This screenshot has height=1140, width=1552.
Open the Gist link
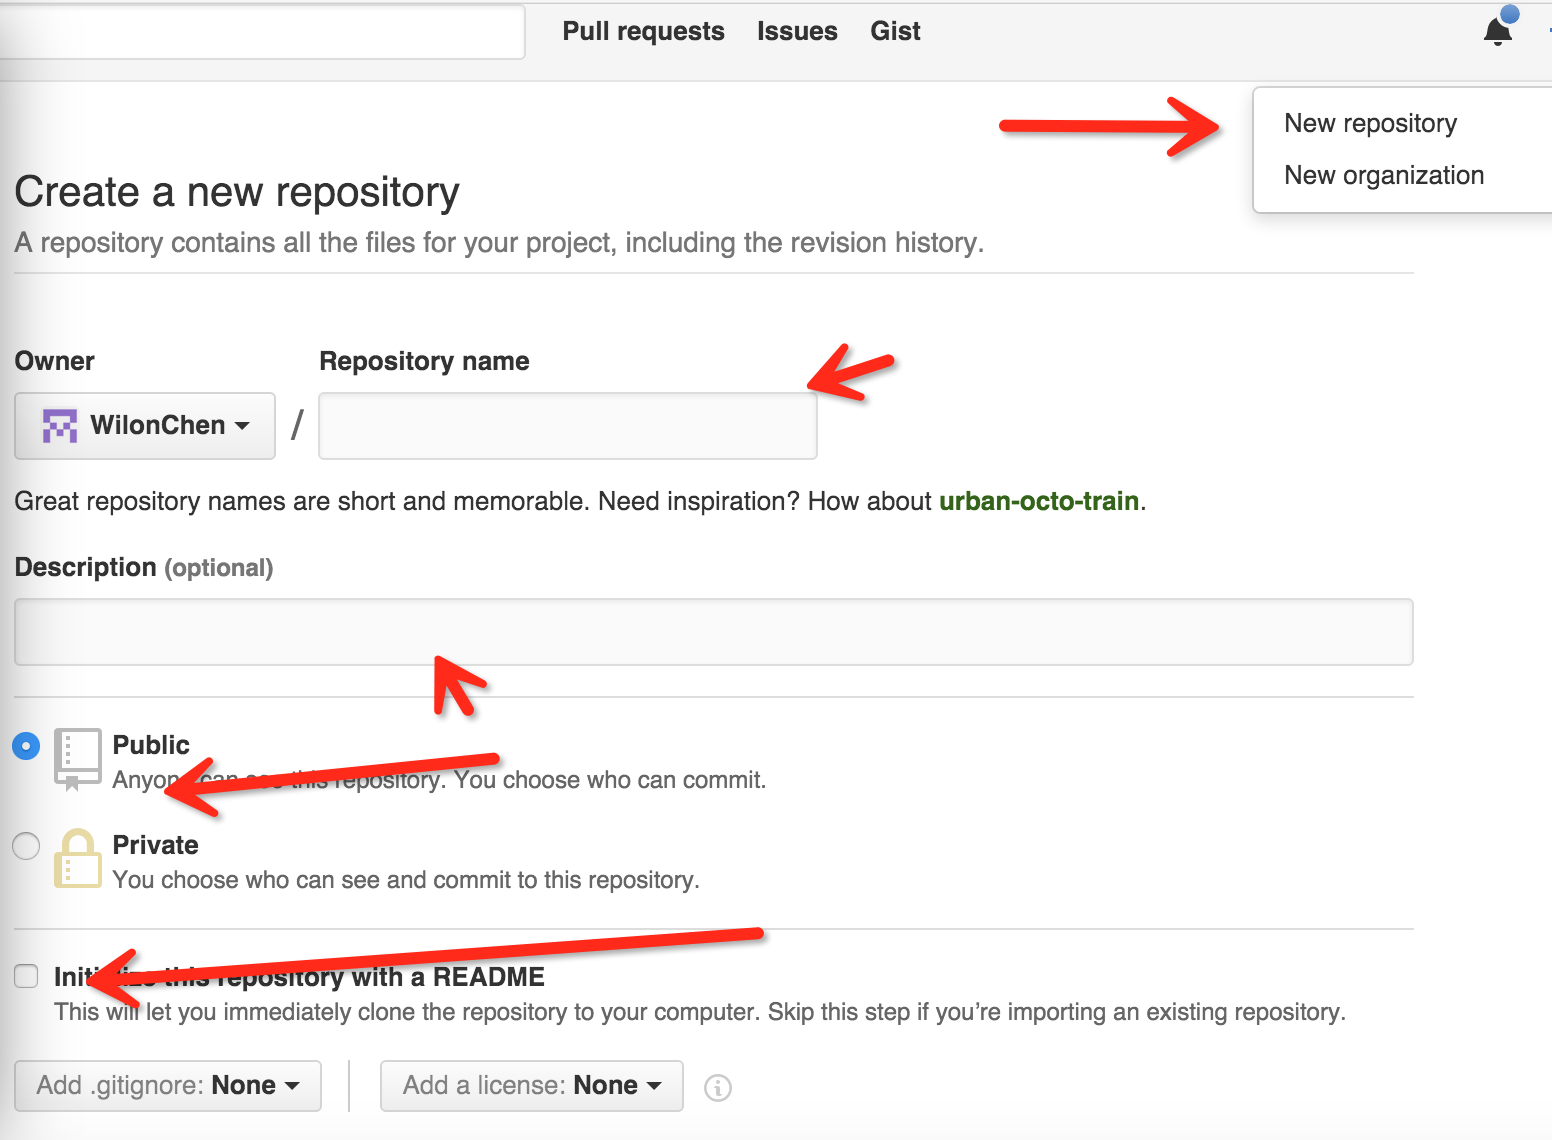[895, 31]
